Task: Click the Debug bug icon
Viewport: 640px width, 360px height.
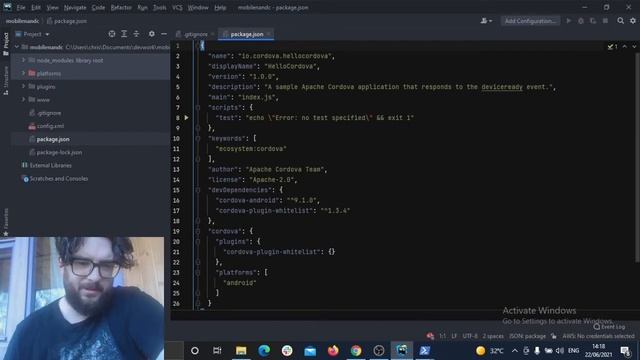Action: (x=581, y=21)
